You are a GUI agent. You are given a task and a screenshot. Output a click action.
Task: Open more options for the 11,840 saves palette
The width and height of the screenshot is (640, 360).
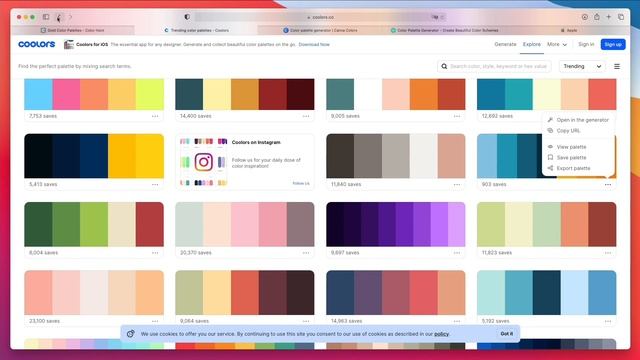[457, 184]
